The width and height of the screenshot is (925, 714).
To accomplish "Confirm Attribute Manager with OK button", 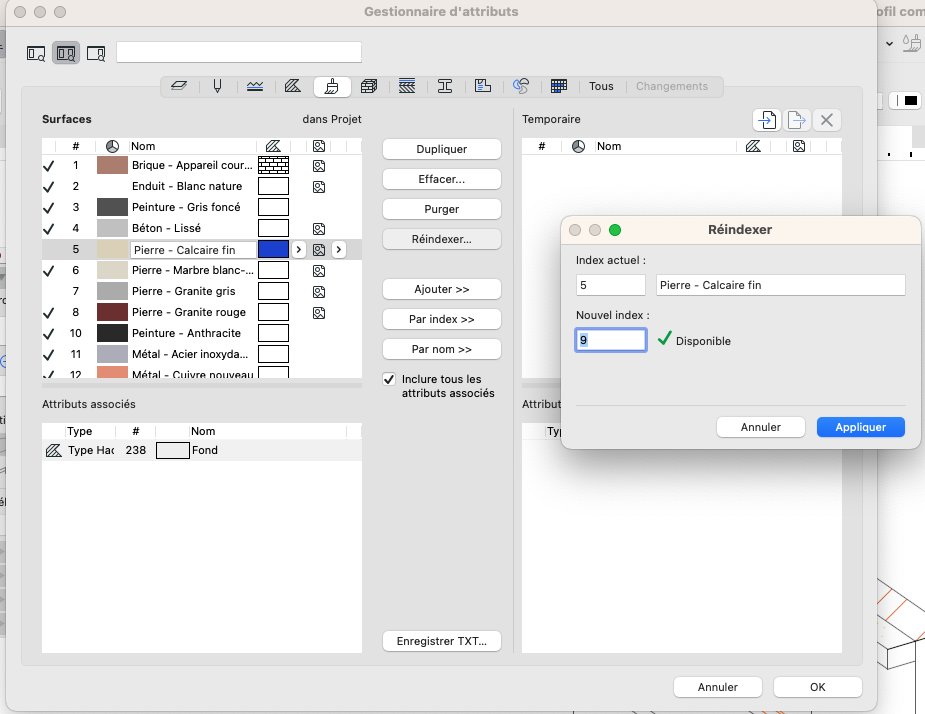I will click(818, 687).
